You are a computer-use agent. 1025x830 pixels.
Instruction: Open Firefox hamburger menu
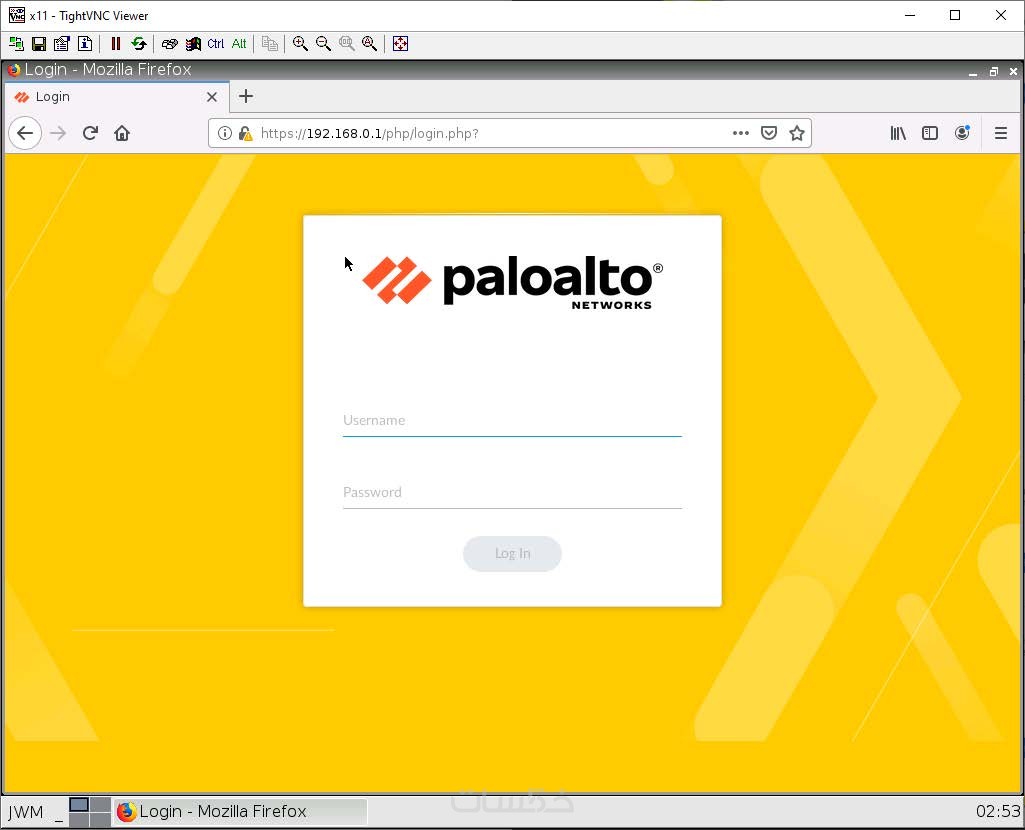click(1001, 133)
